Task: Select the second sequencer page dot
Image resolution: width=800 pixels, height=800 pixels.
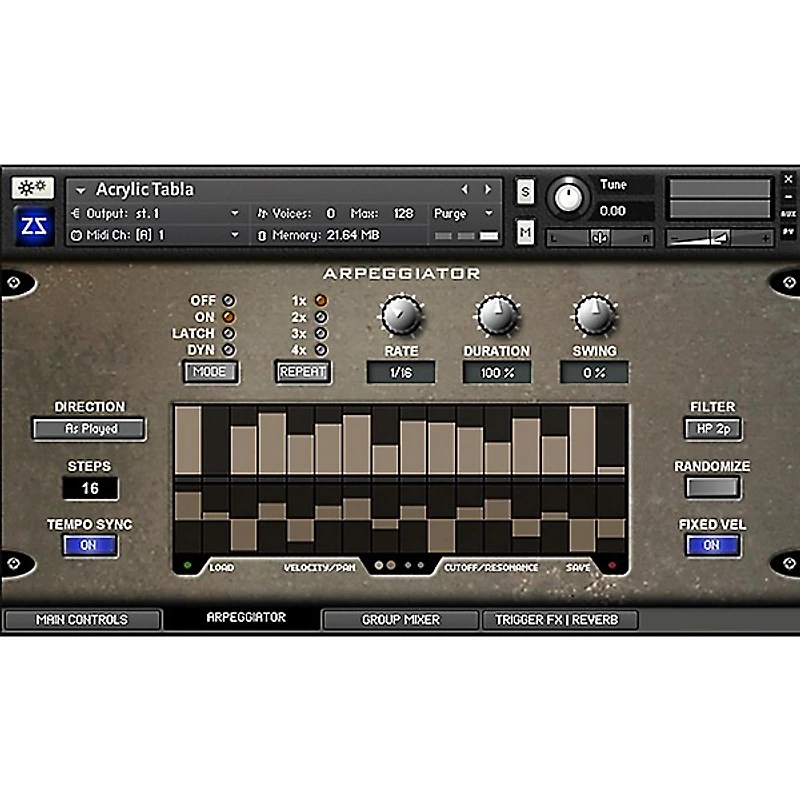Action: pyautogui.click(x=391, y=565)
